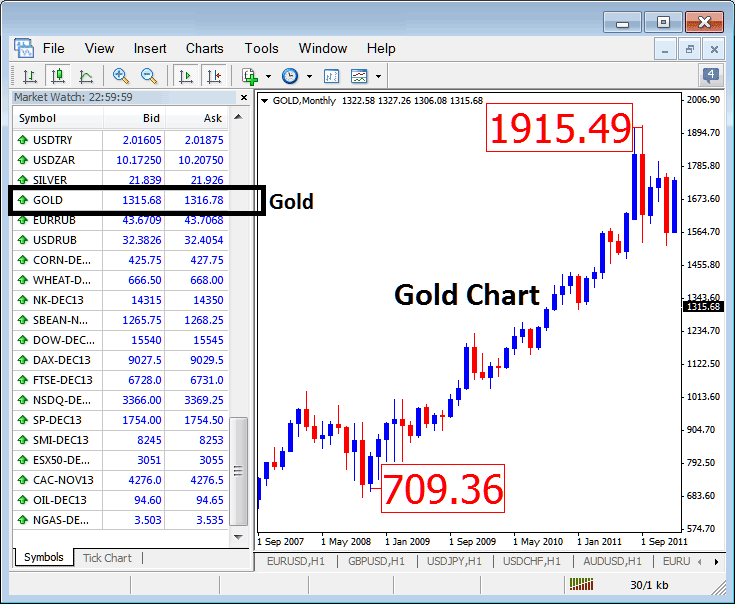
Task: Switch to the Symbols tab
Action: (x=44, y=557)
